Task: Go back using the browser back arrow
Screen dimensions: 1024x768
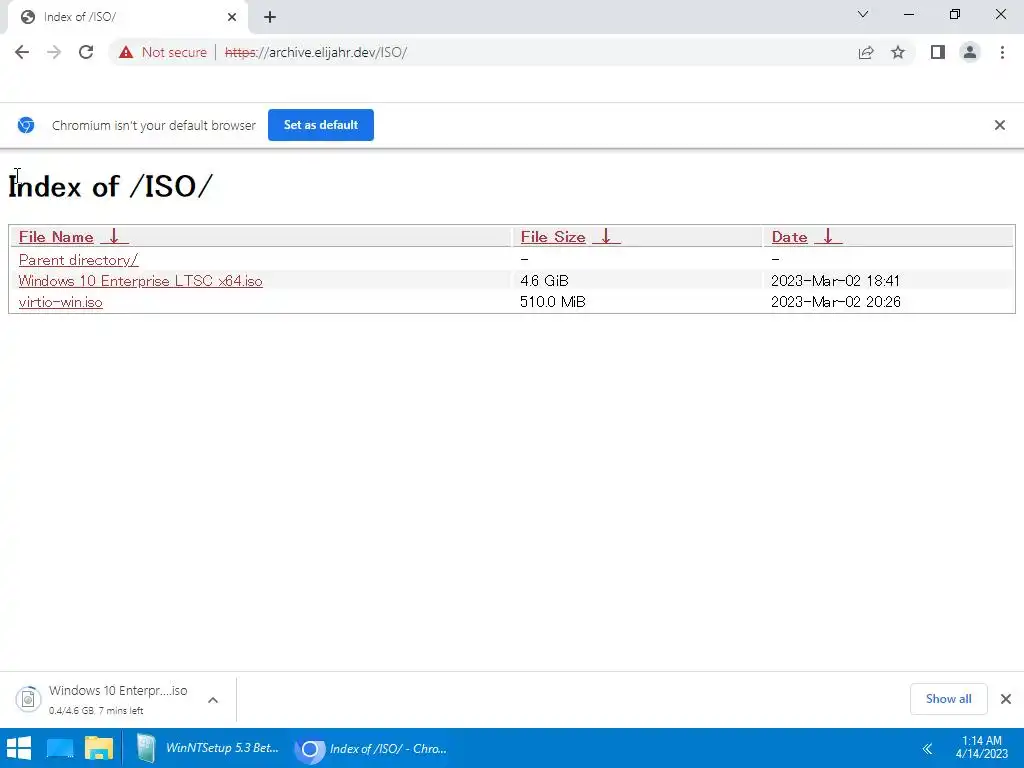Action: [22, 52]
